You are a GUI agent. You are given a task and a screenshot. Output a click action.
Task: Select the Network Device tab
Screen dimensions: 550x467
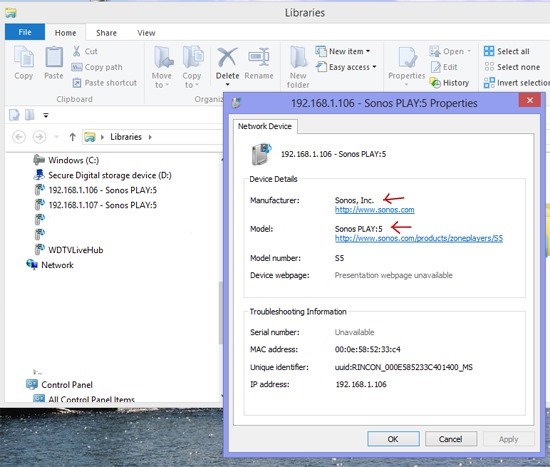[x=265, y=126]
